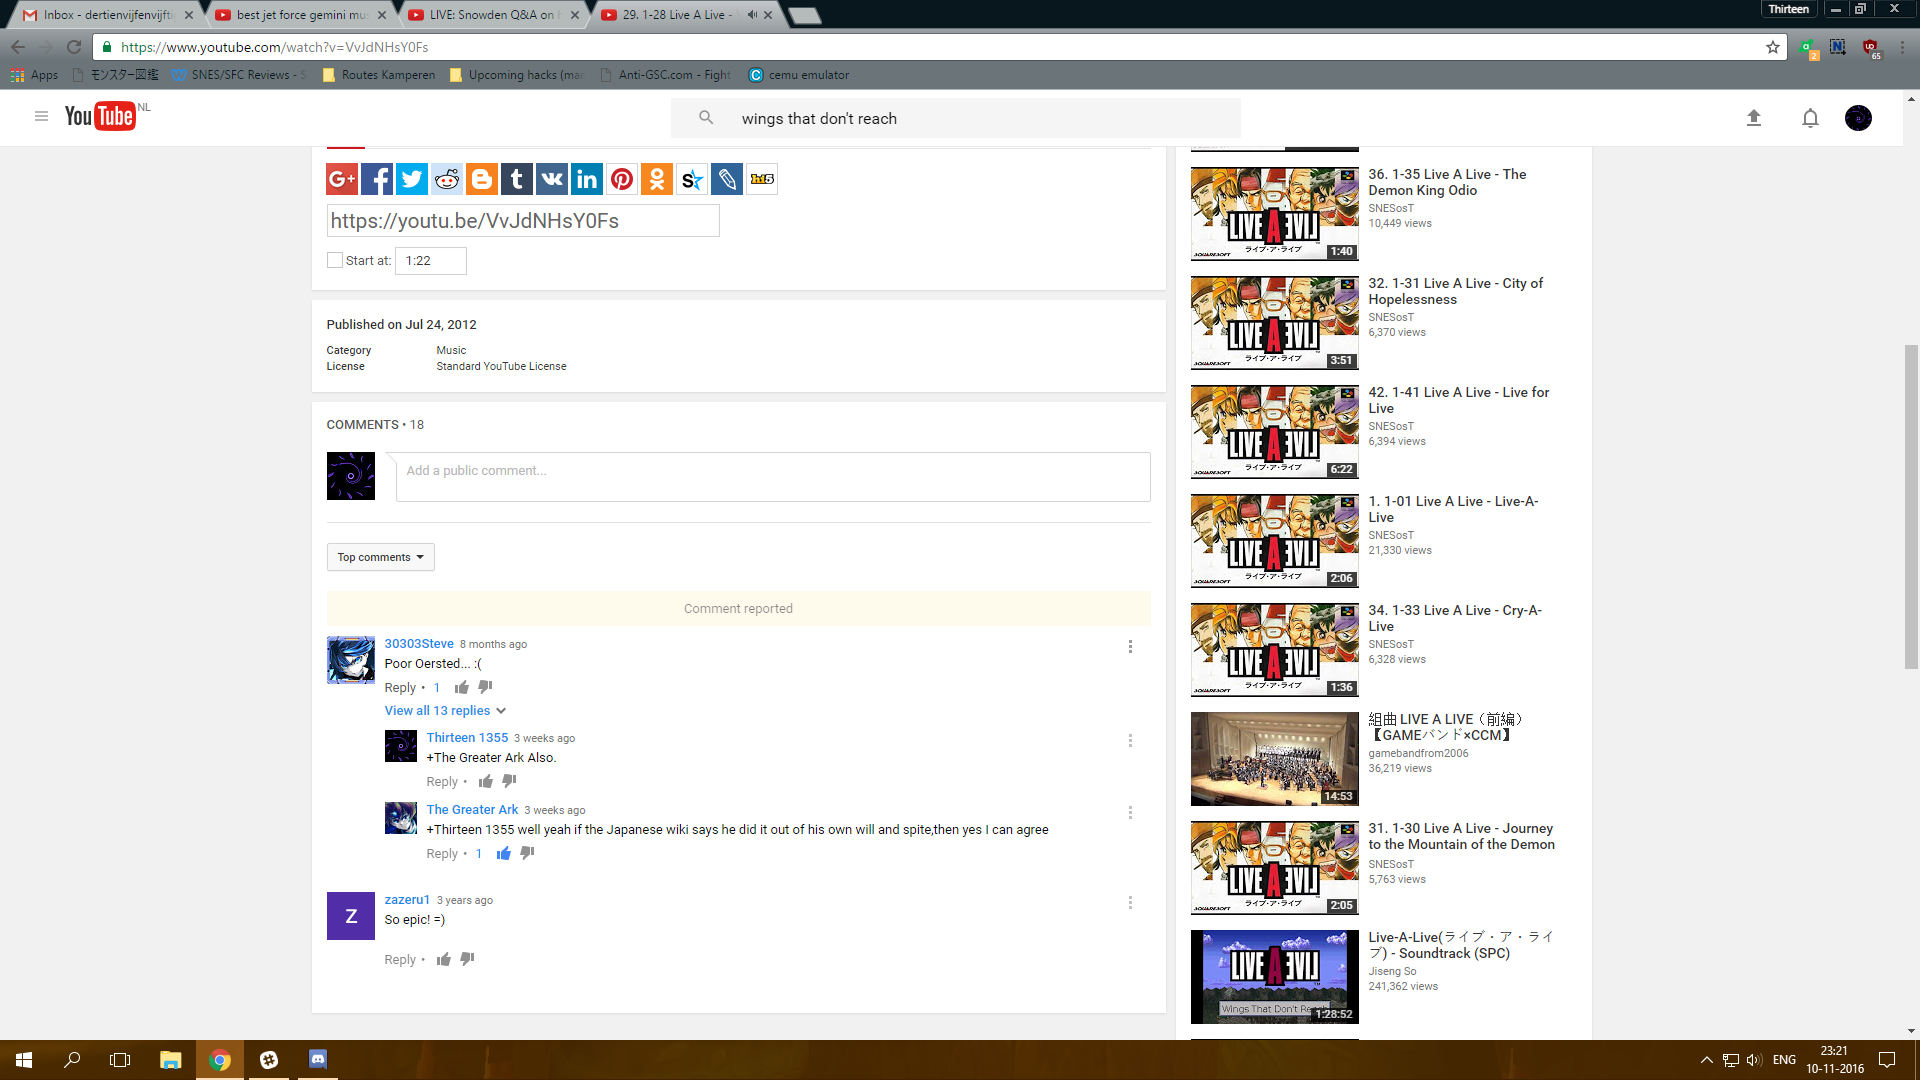Screen dimensions: 1920x1080
Task: Share video on Facebook
Action: [x=377, y=179]
